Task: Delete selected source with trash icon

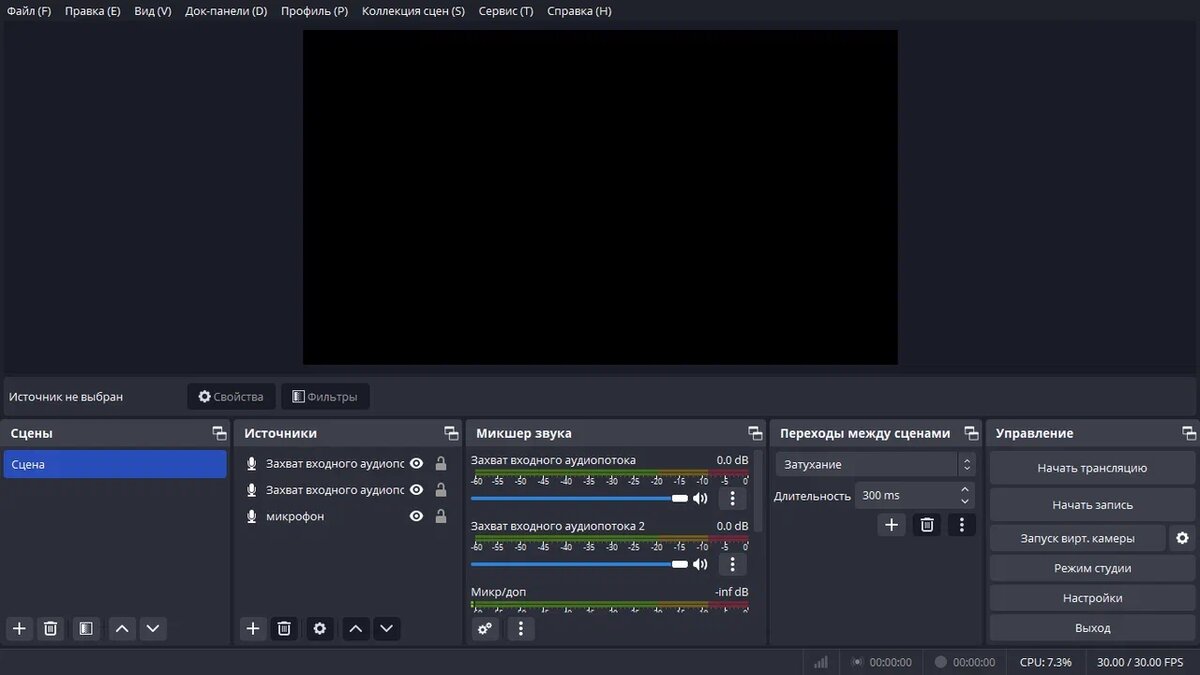Action: (x=284, y=628)
